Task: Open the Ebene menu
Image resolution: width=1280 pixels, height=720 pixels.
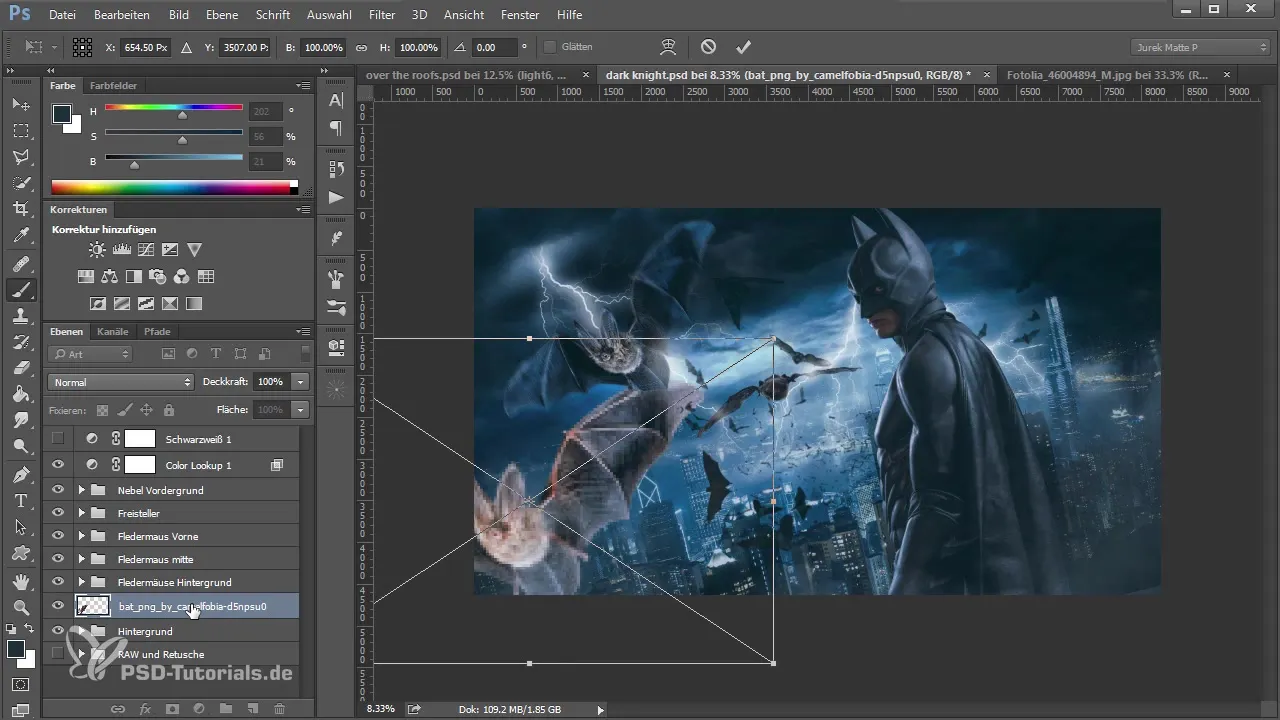Action: pyautogui.click(x=224, y=15)
